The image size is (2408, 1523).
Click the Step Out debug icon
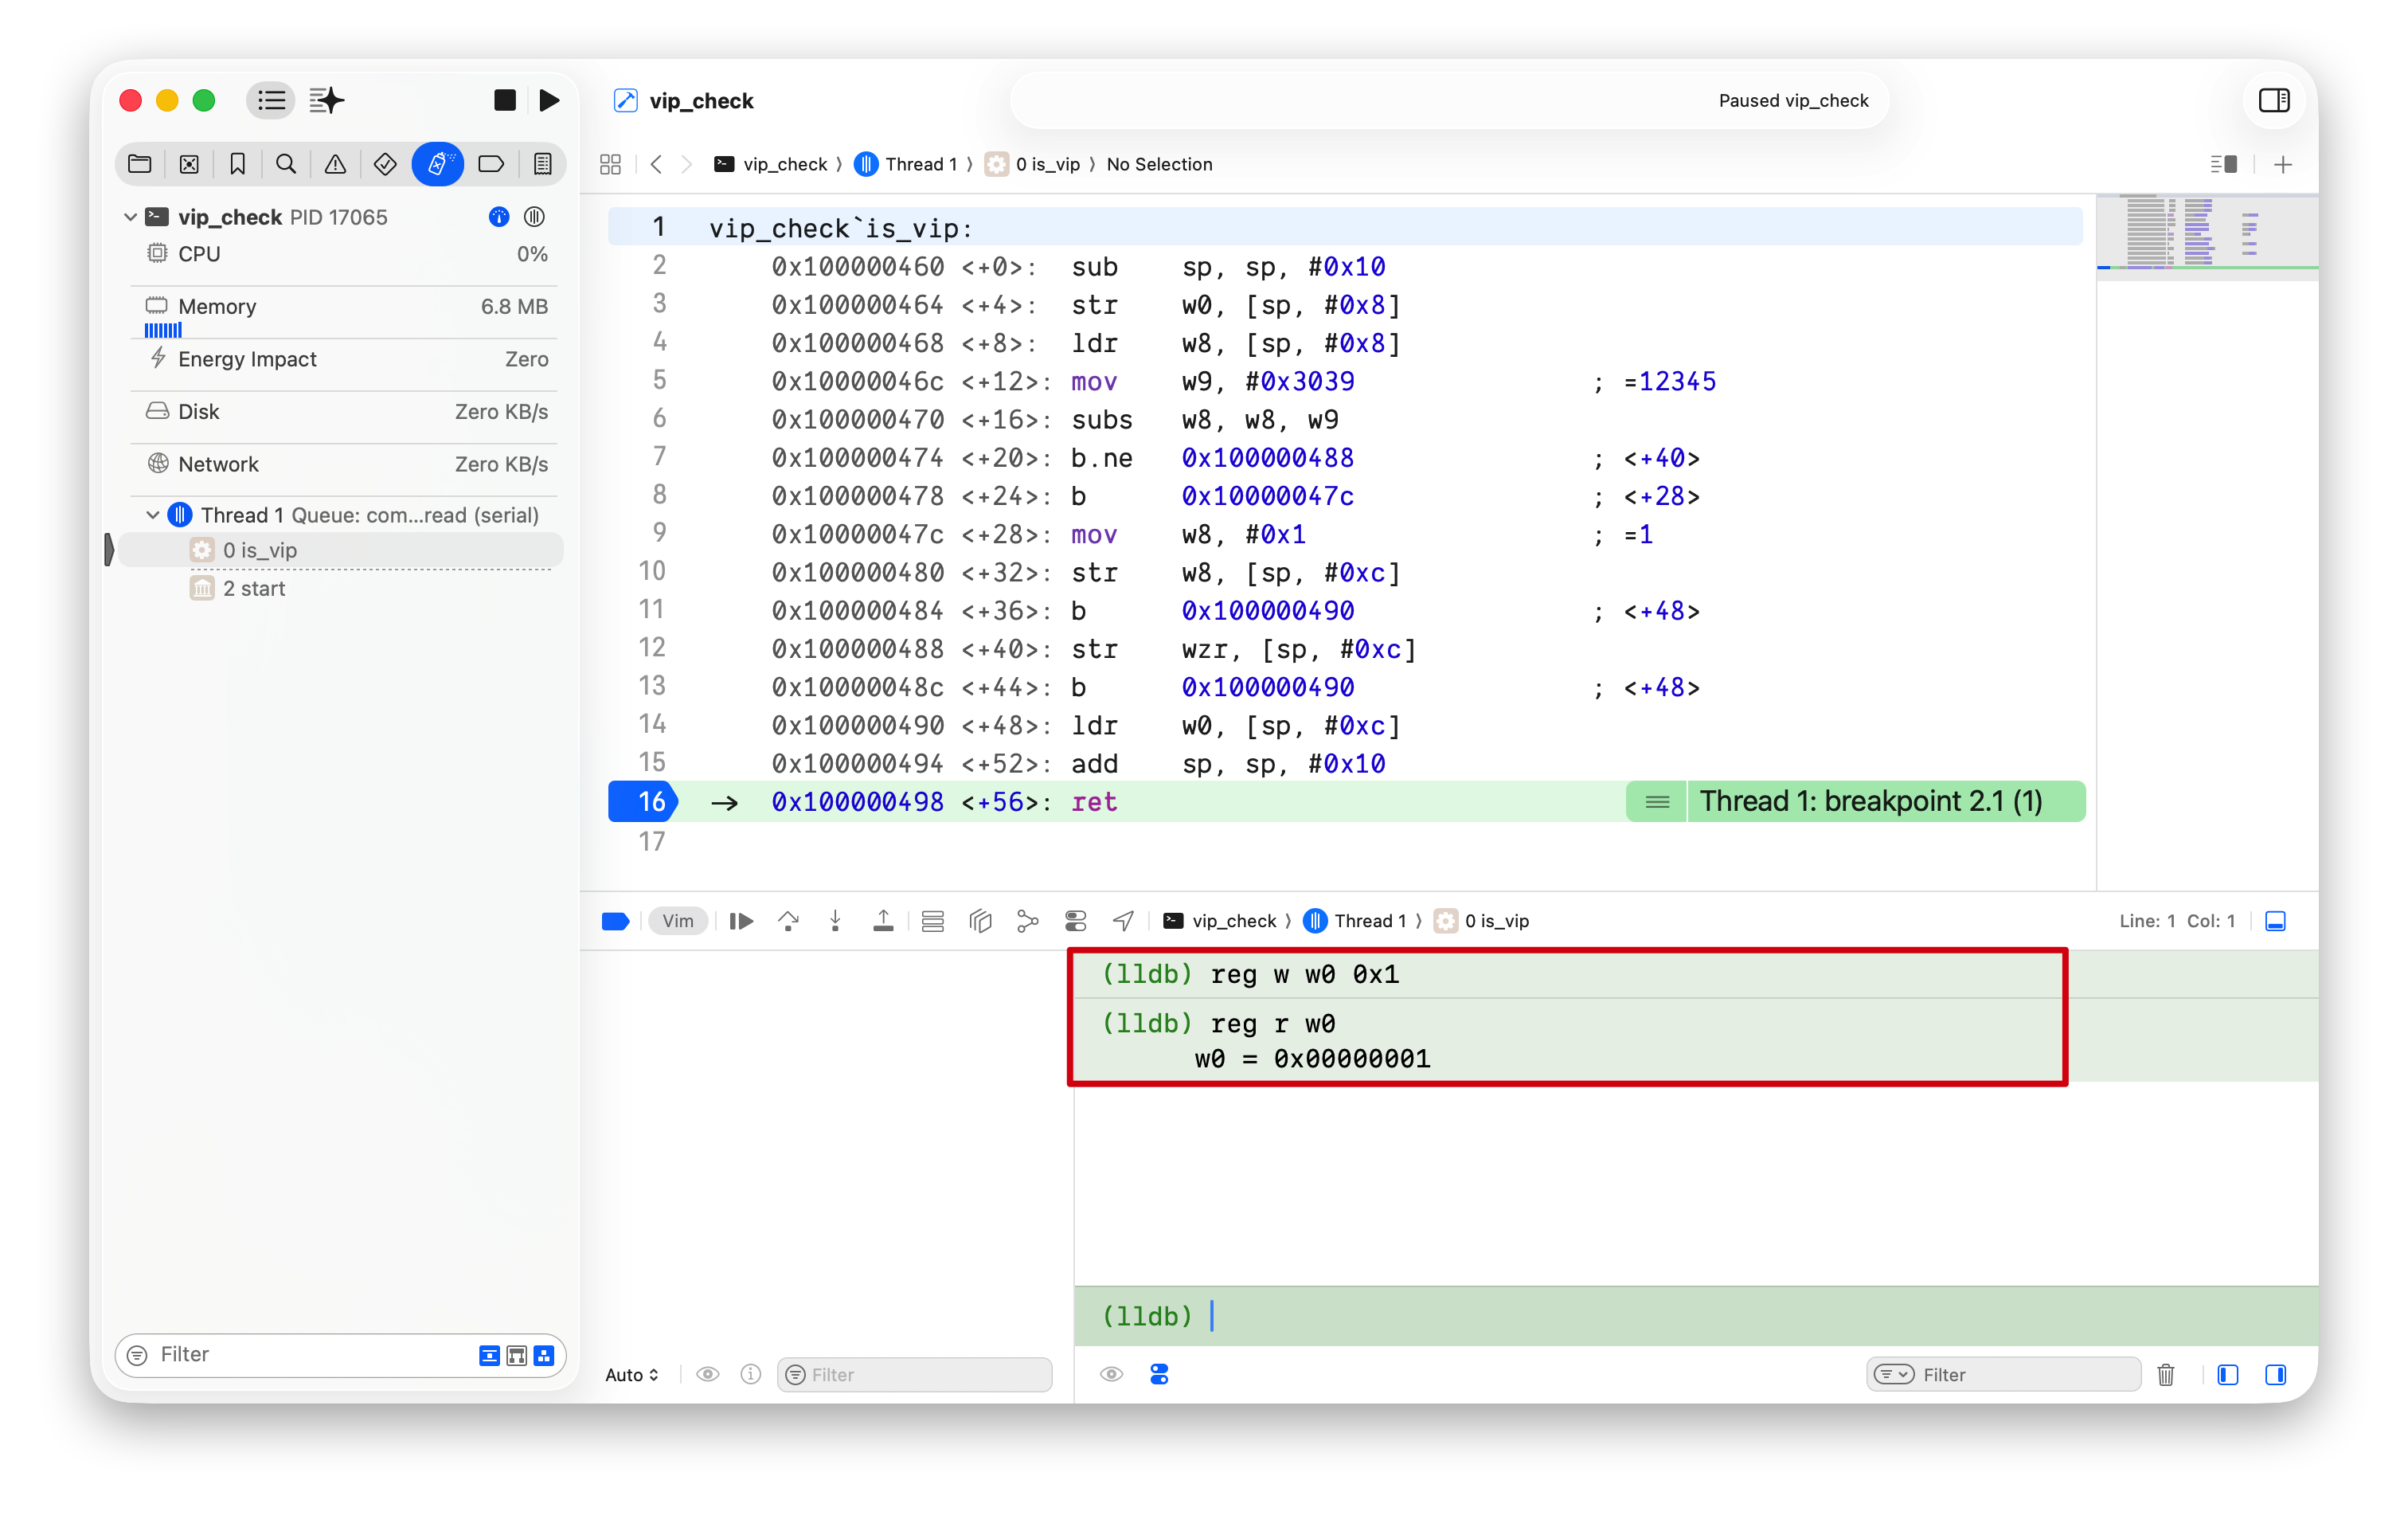(883, 921)
